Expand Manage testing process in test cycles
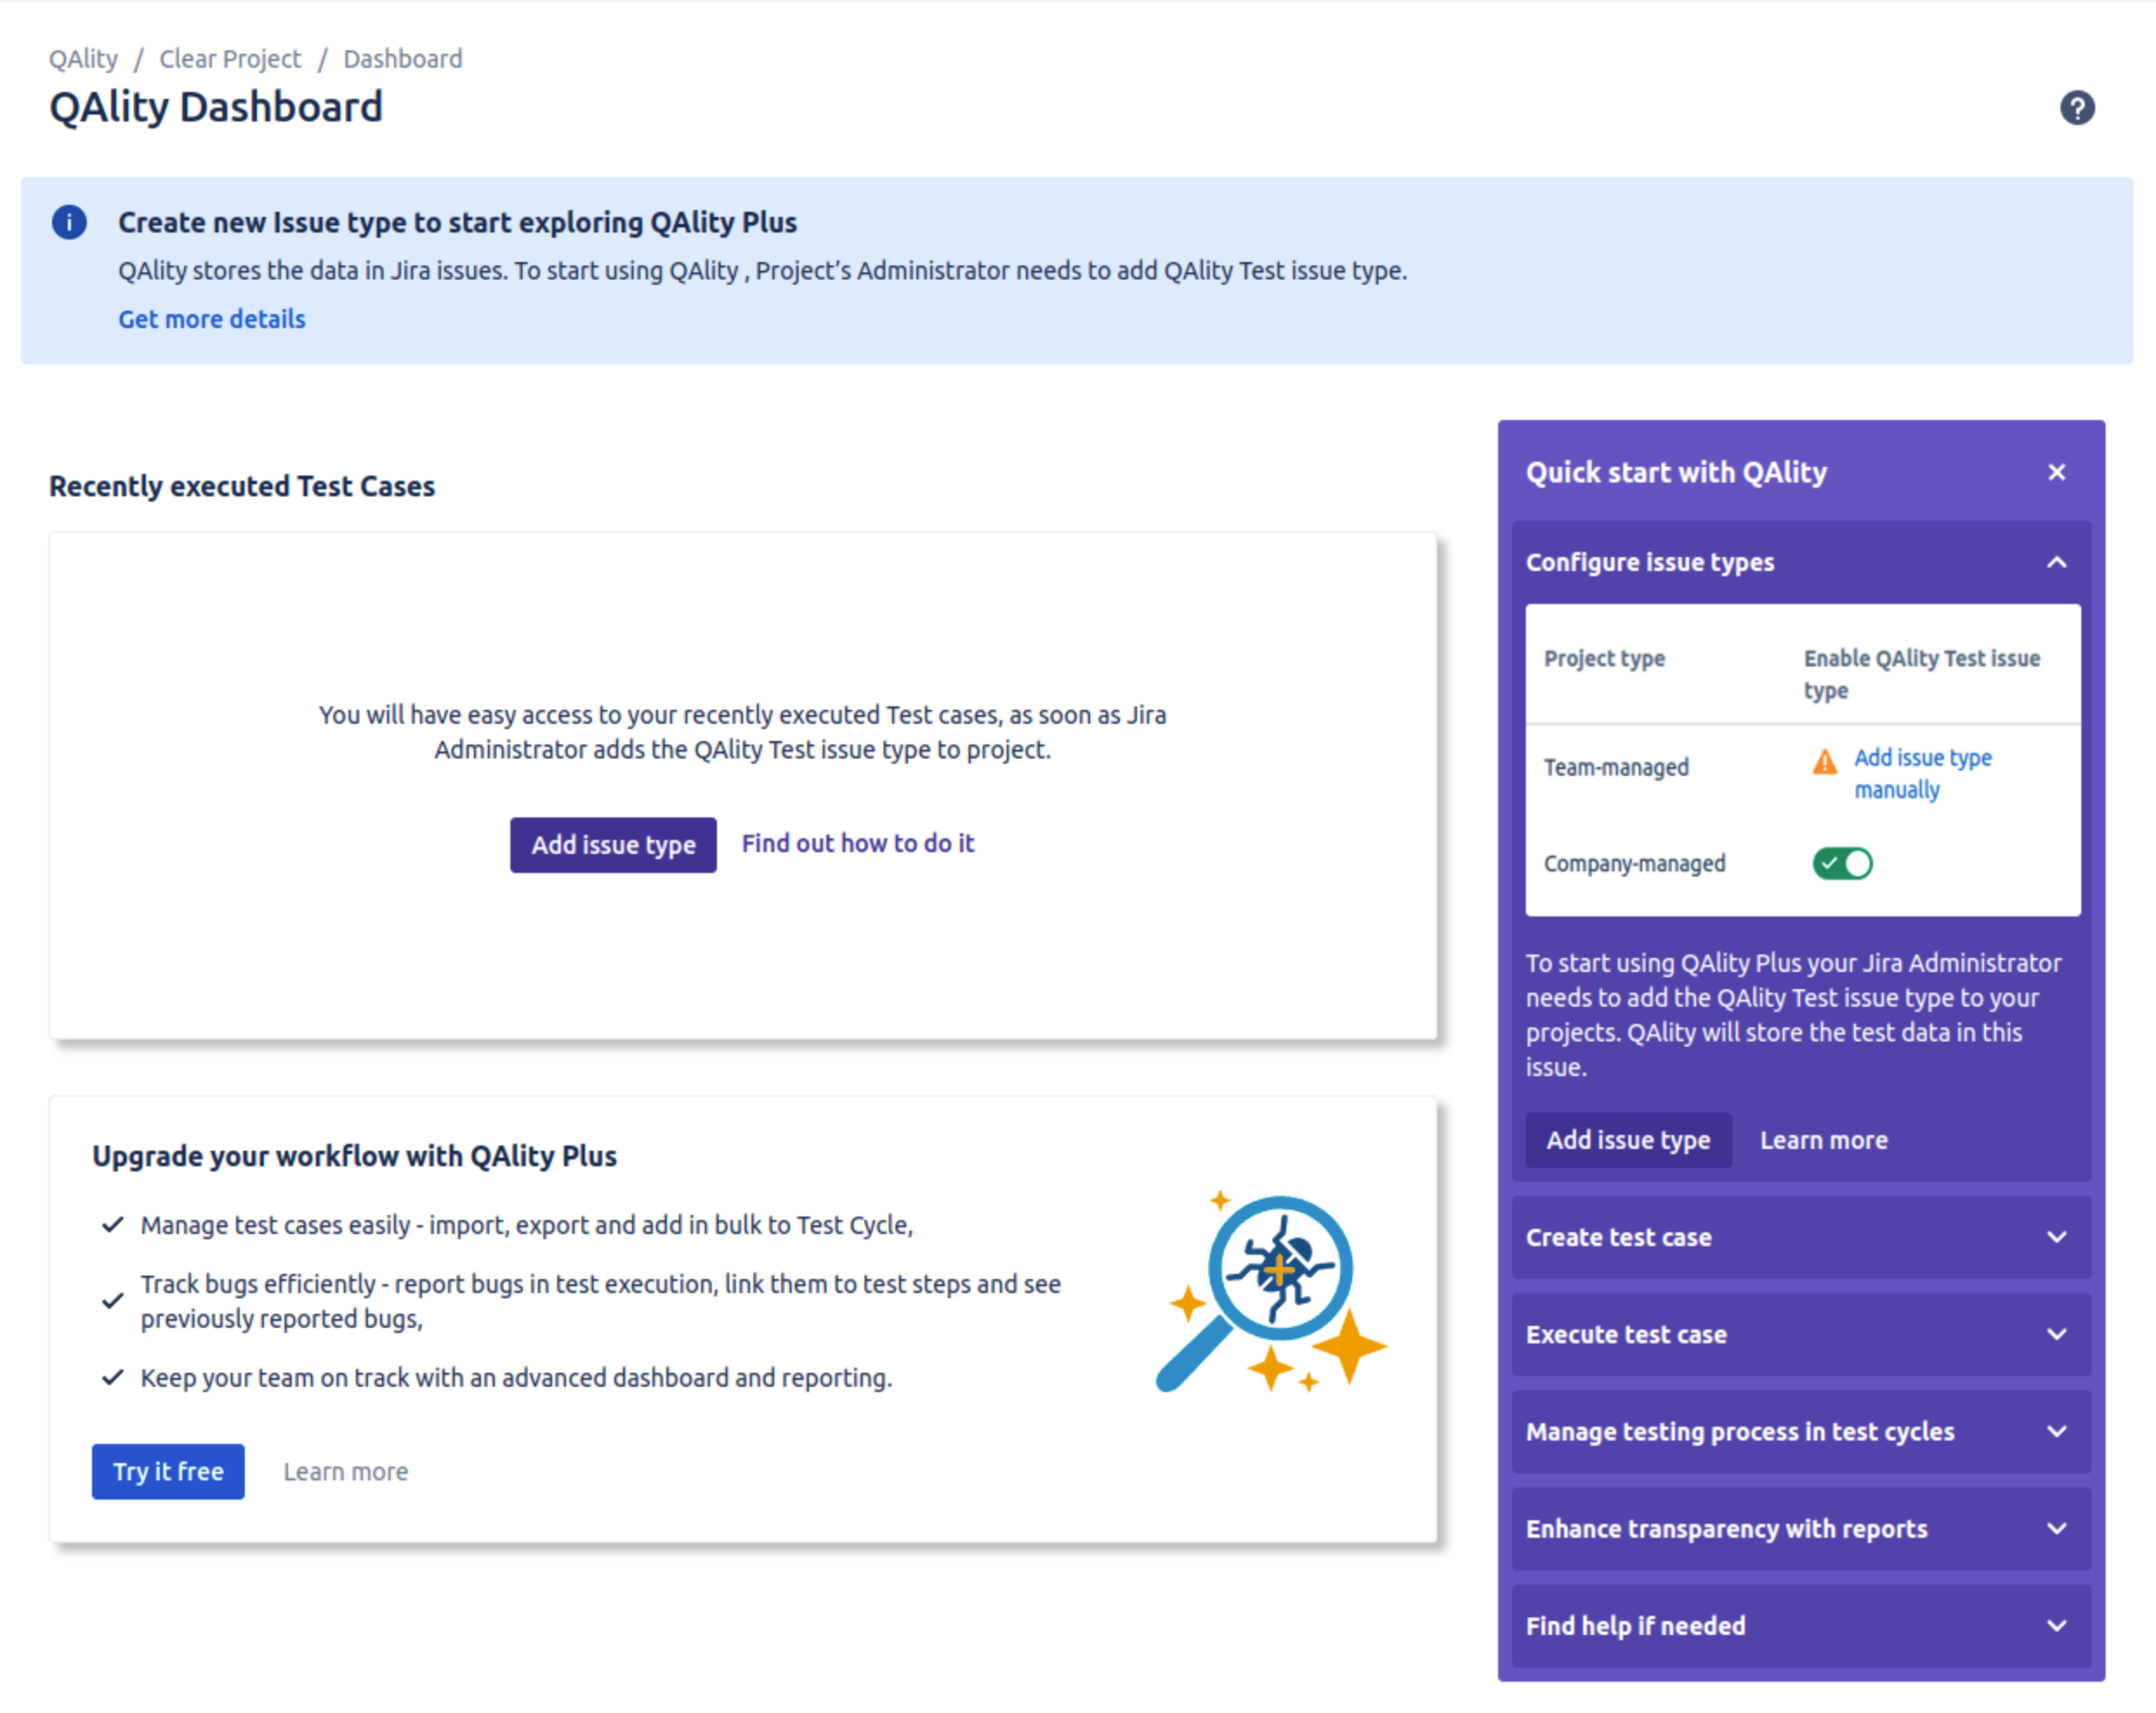2156x1713 pixels. (x=1800, y=1431)
